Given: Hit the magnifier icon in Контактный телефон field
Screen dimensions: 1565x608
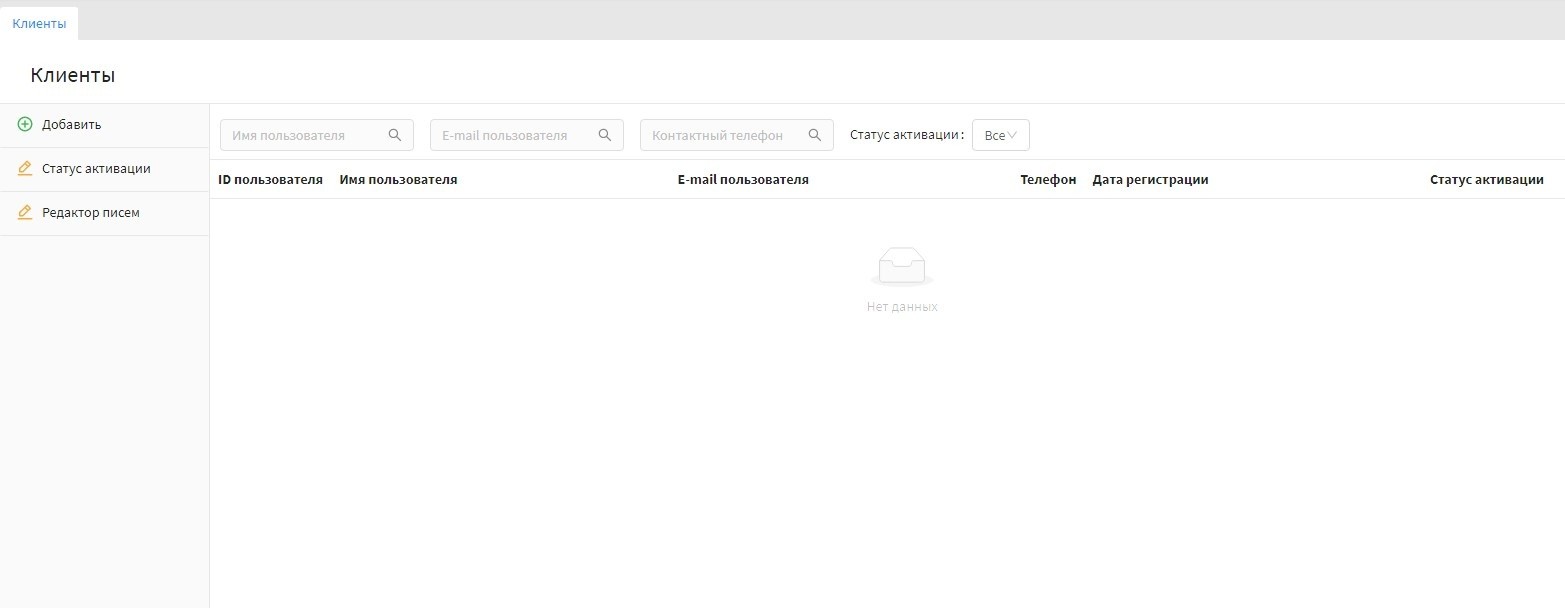Looking at the screenshot, I should pyautogui.click(x=815, y=135).
